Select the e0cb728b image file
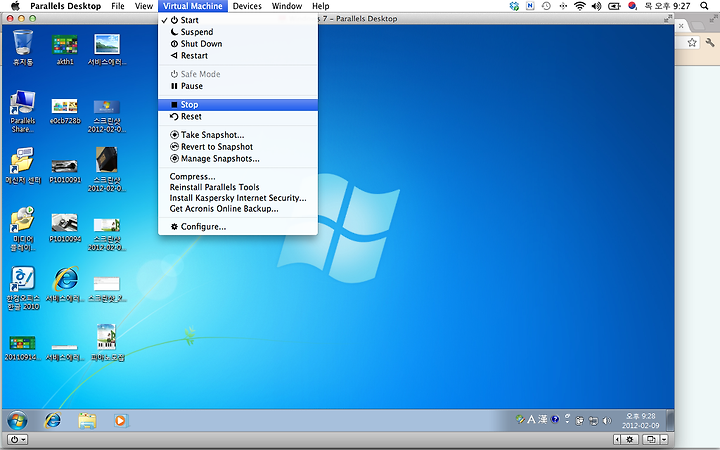The width and height of the screenshot is (720, 450). point(65,112)
